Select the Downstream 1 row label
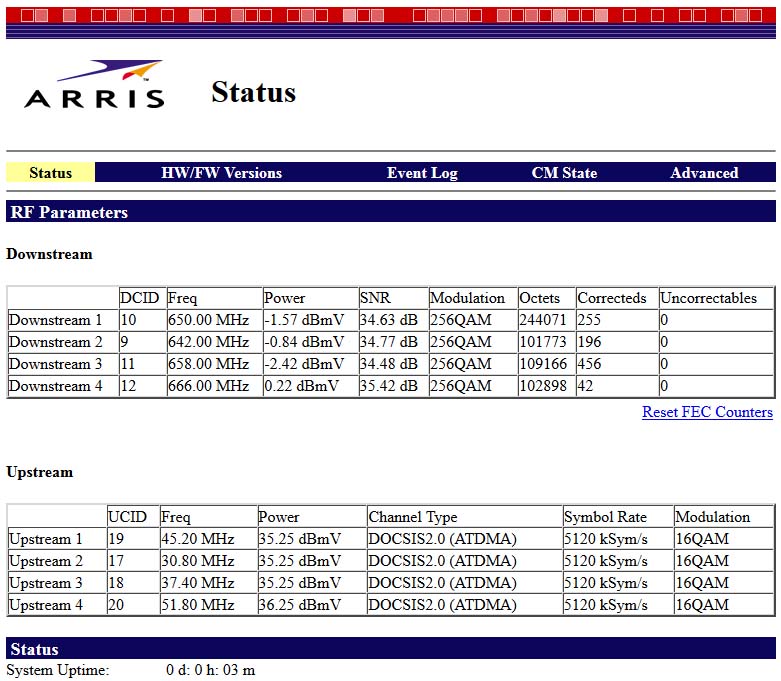This screenshot has height=681, width=781. pyautogui.click(x=56, y=320)
